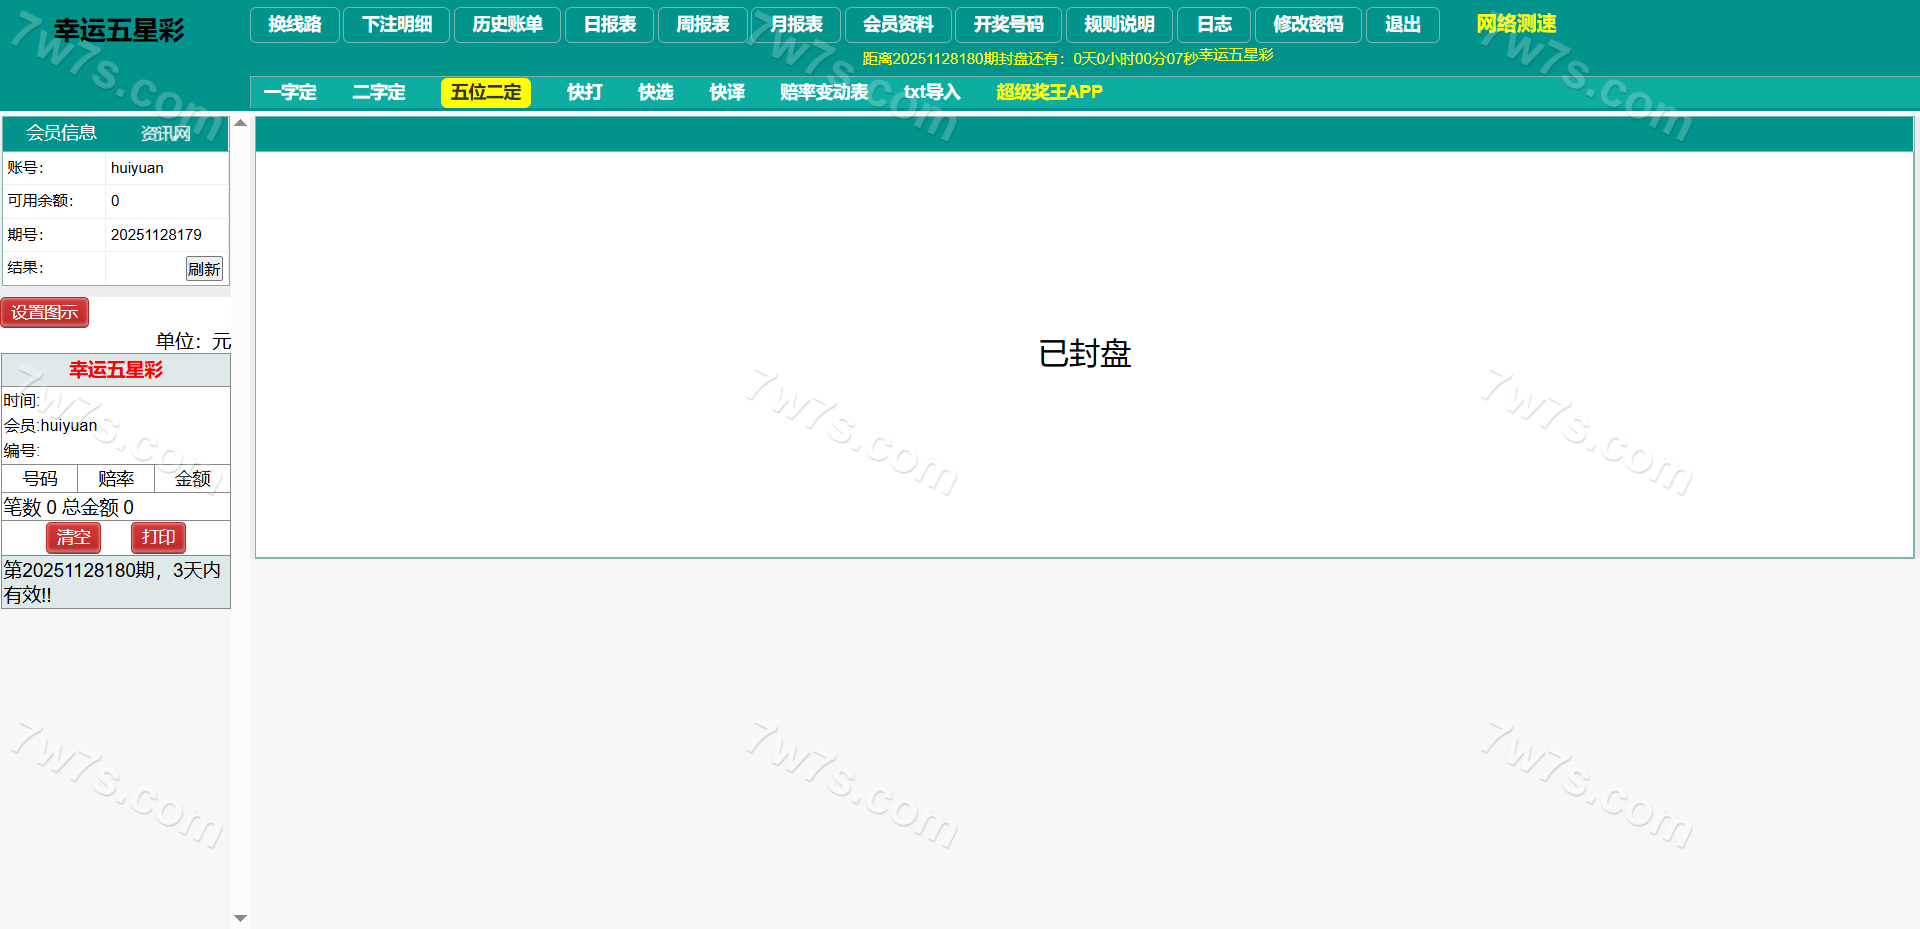Viewport: 1920px width, 929px height.
Task: Click the 超级奖王APP link
Action: 1049,93
